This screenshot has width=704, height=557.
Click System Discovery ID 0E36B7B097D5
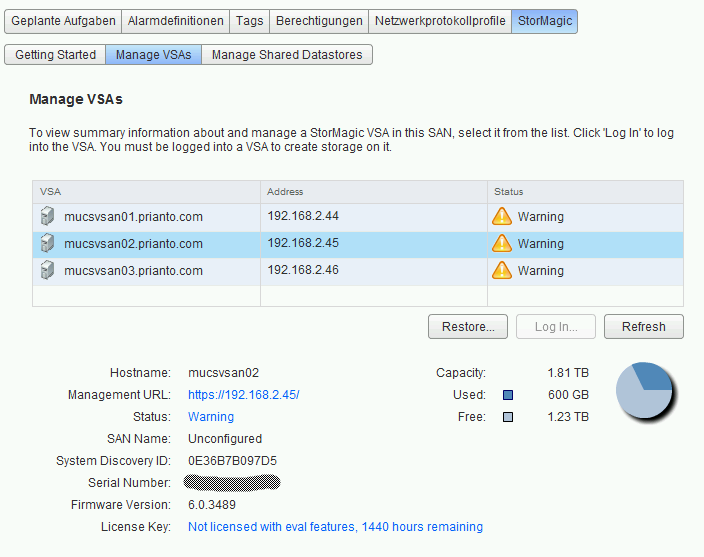[x=232, y=461]
